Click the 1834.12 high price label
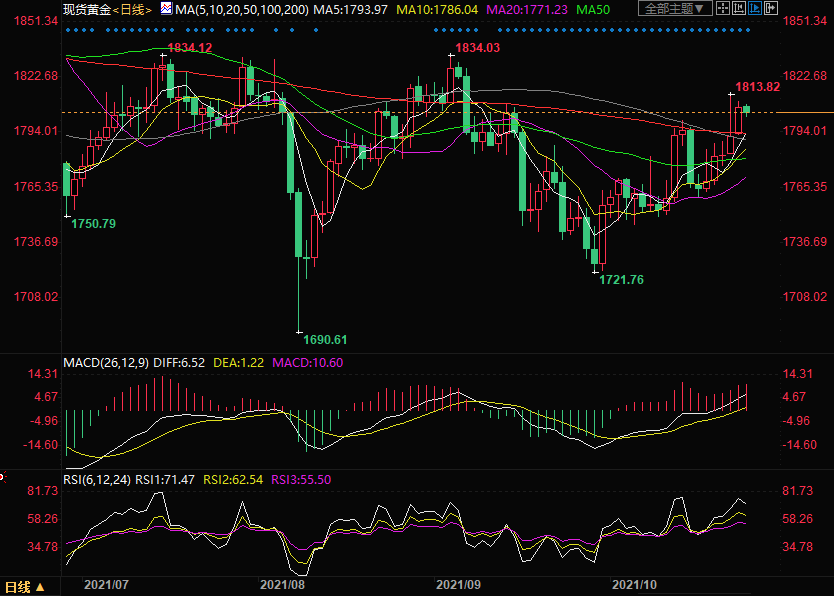Image resolution: width=834 pixels, height=596 pixels. [190, 48]
